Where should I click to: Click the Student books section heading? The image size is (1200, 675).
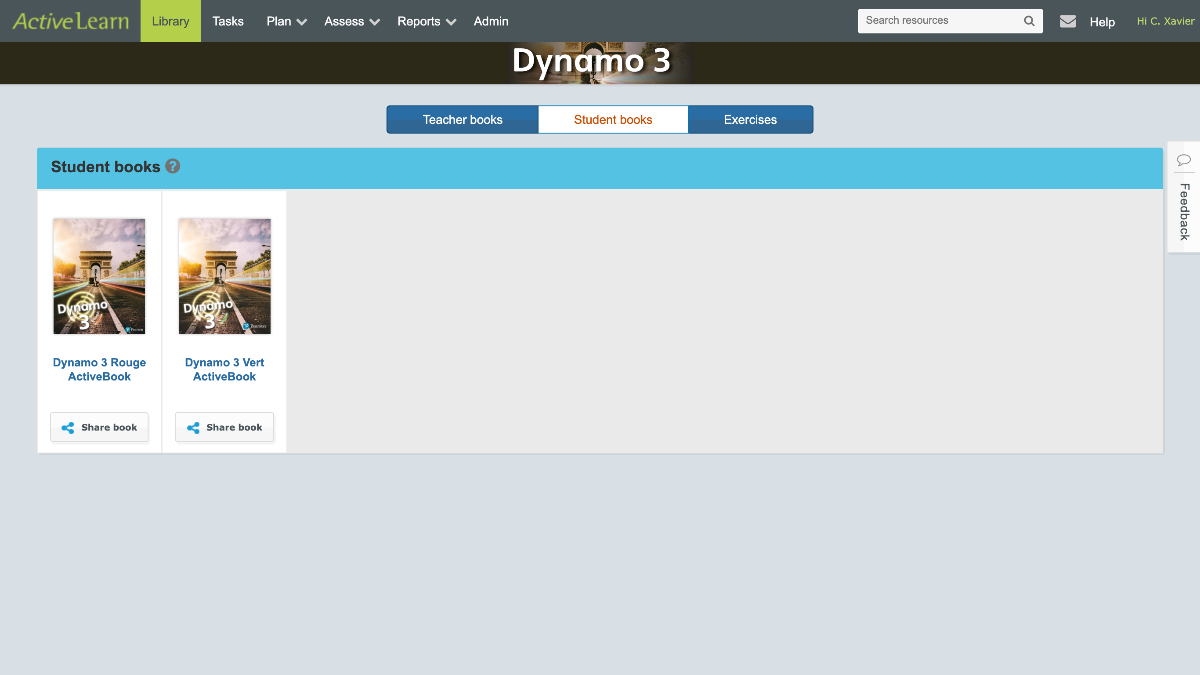pos(106,167)
